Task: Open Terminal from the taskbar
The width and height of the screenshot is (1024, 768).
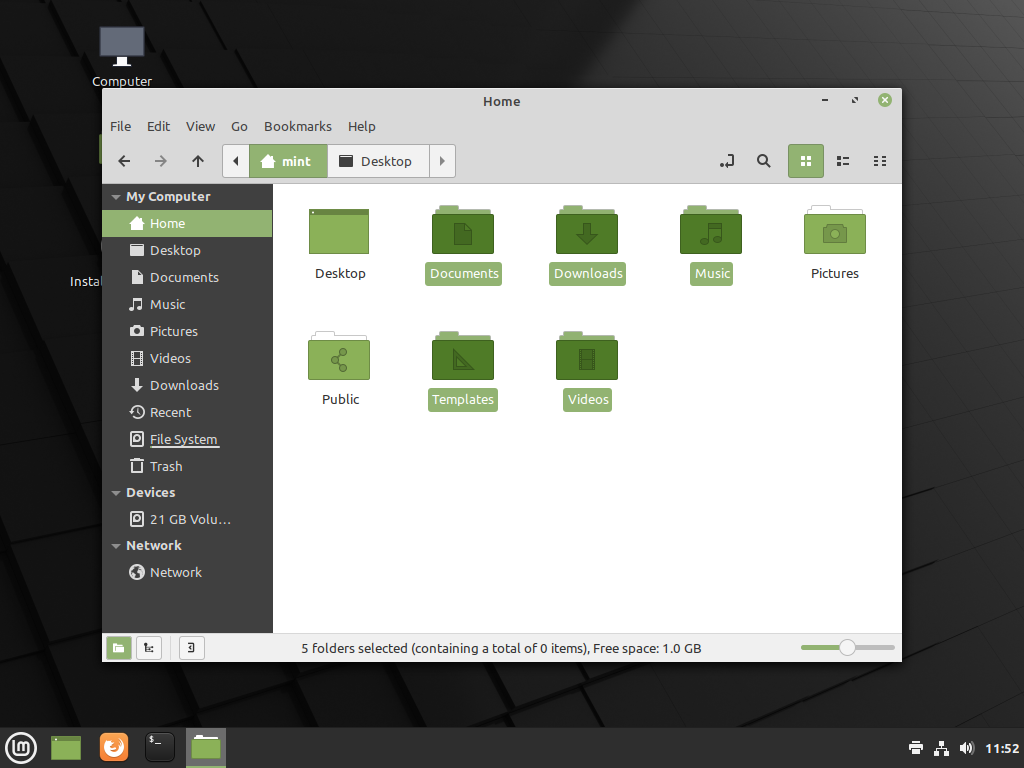Action: coord(160,747)
